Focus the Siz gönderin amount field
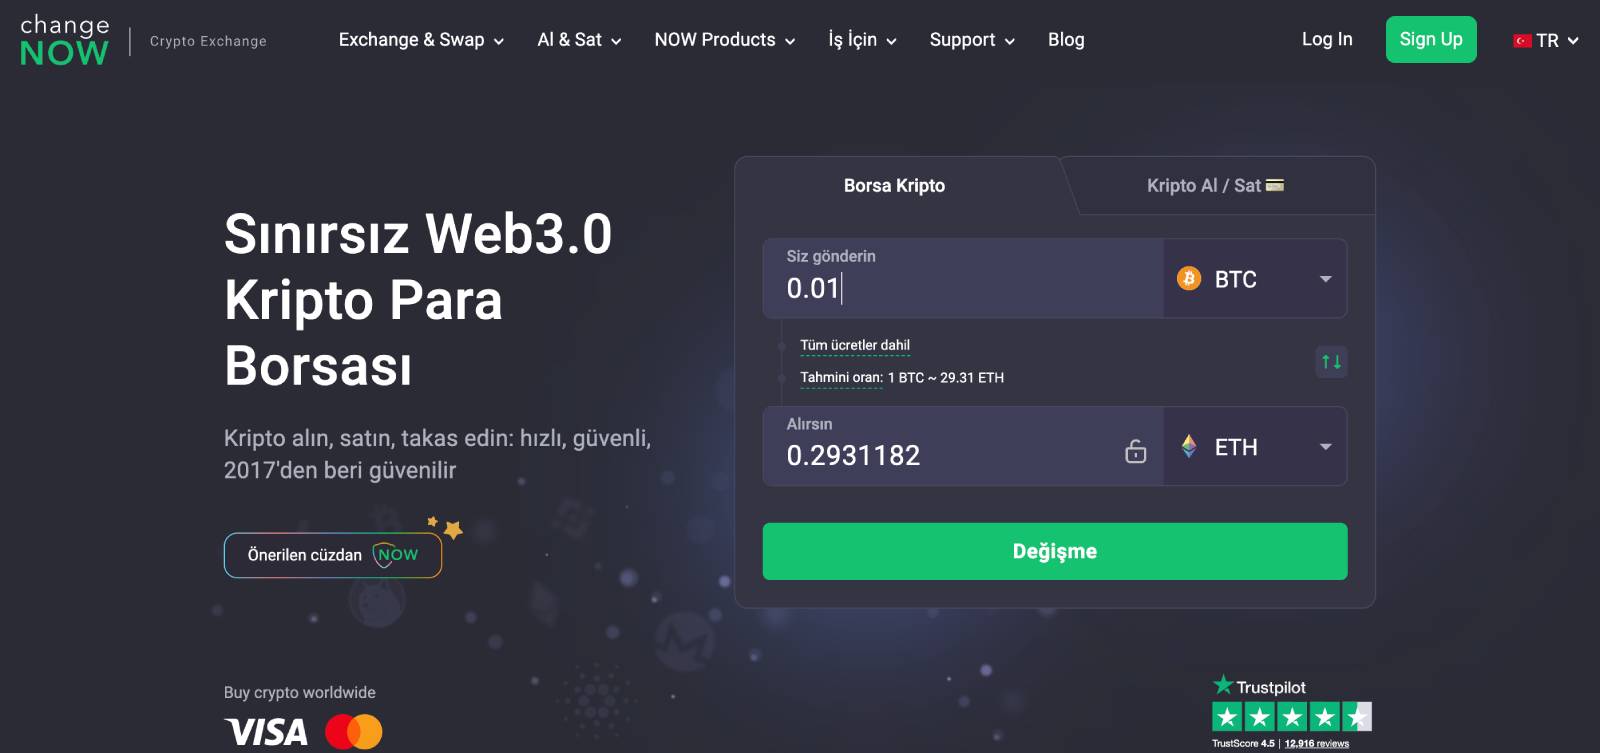 click(963, 279)
